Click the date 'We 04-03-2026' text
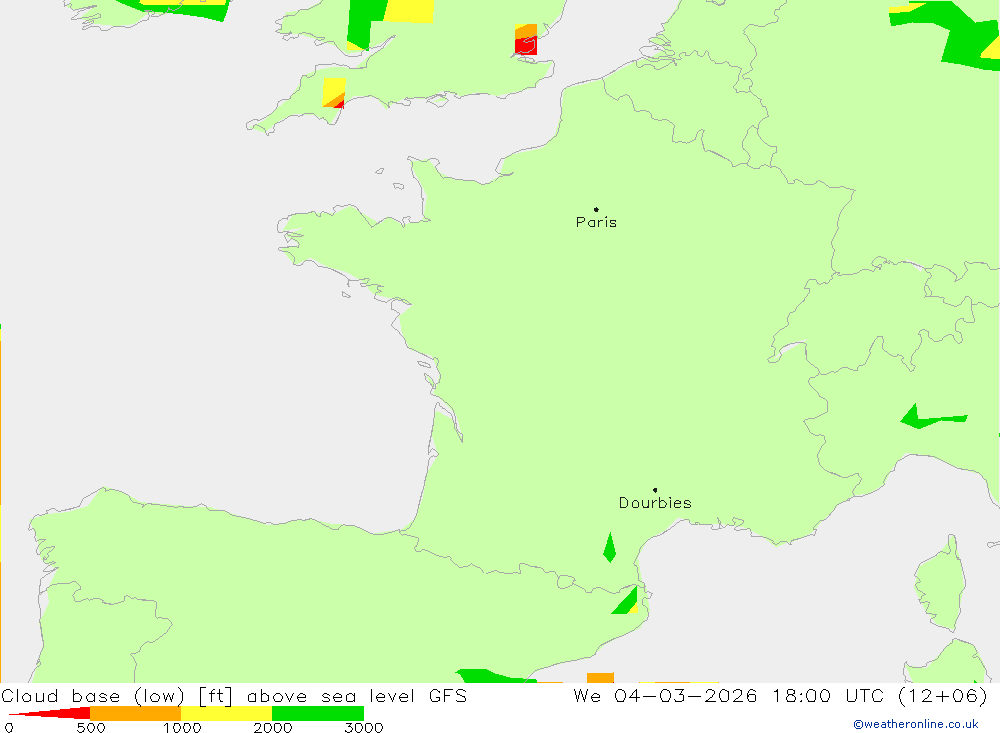 [x=665, y=695]
